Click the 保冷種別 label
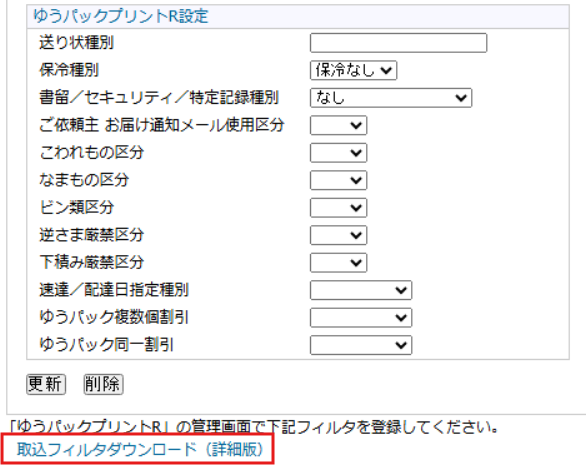586x470 pixels. (x=69, y=70)
